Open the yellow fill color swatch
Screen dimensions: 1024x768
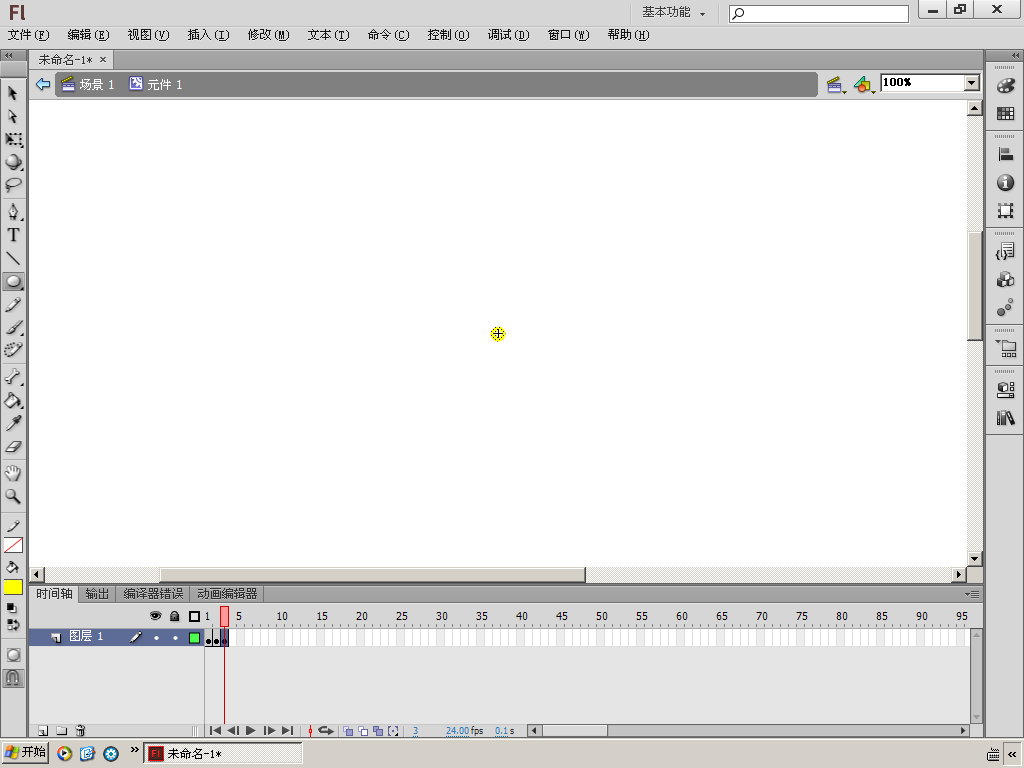(x=13, y=587)
